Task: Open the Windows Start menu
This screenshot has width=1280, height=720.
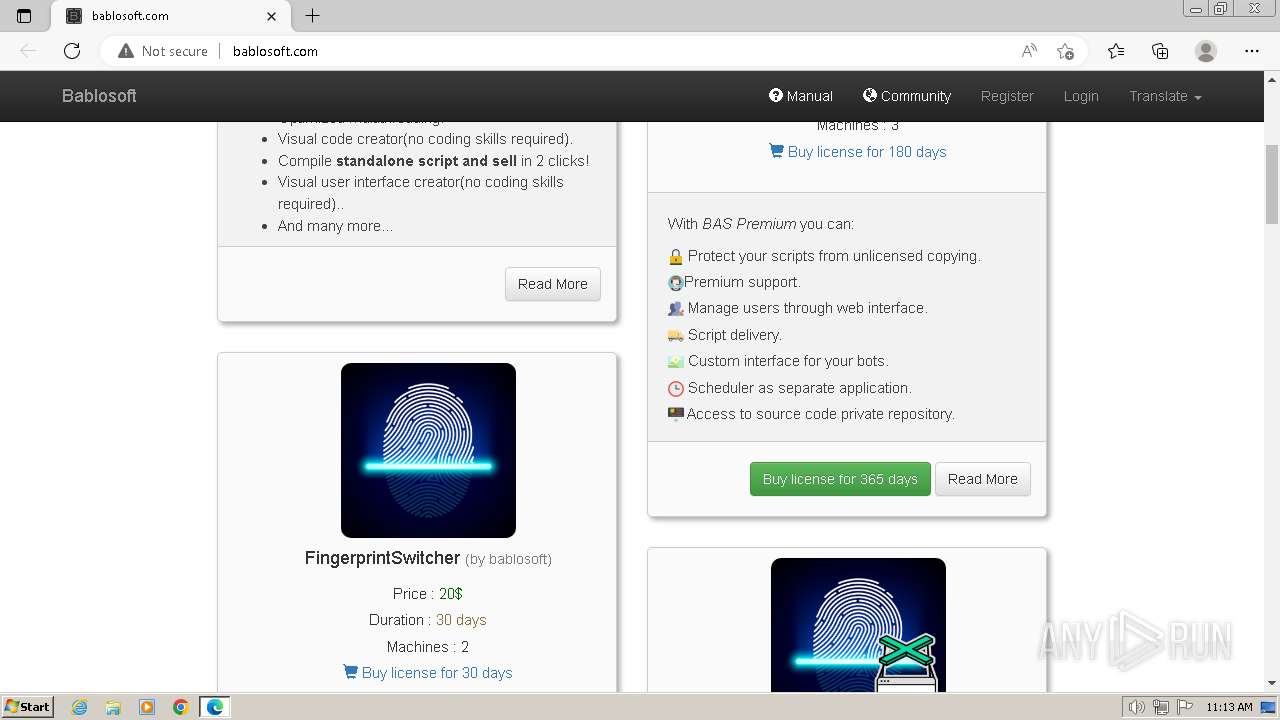Action: click(x=27, y=707)
